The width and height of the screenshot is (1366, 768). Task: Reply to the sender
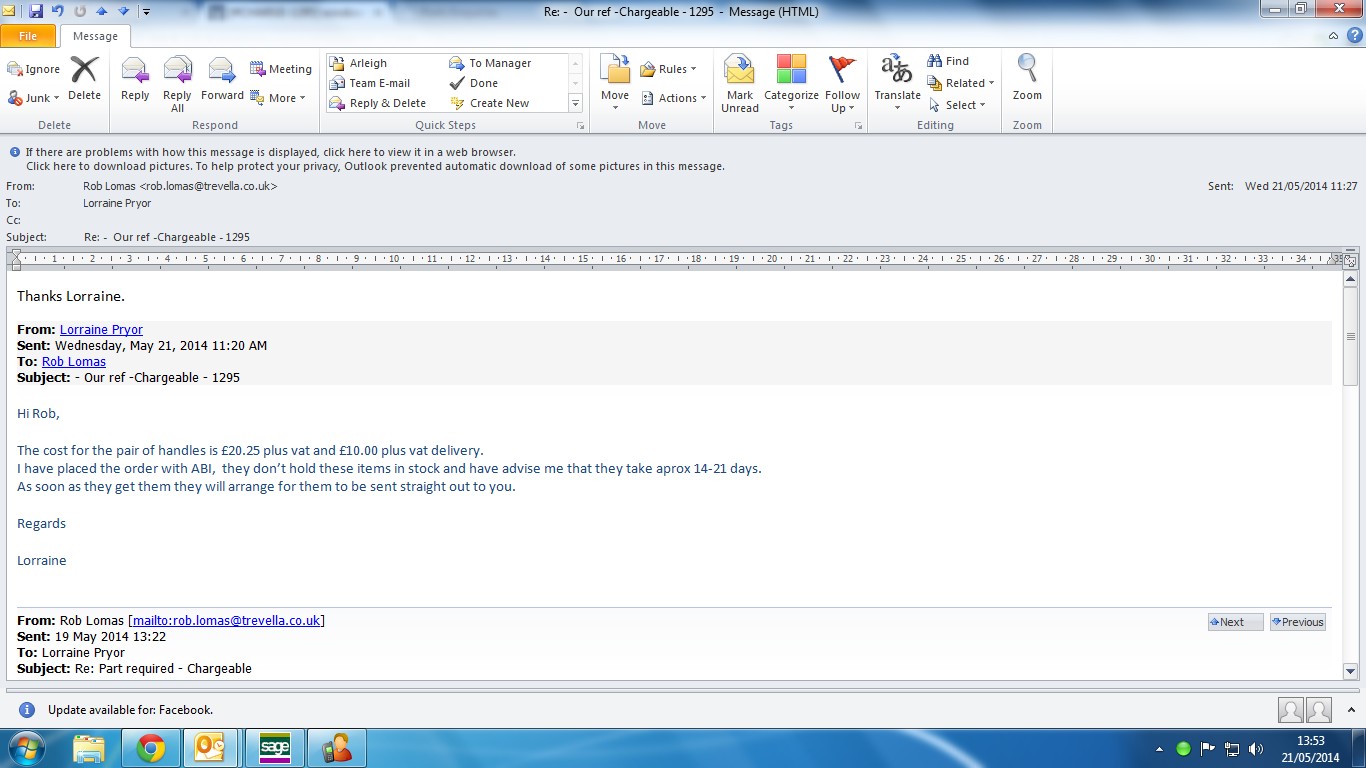click(x=135, y=79)
